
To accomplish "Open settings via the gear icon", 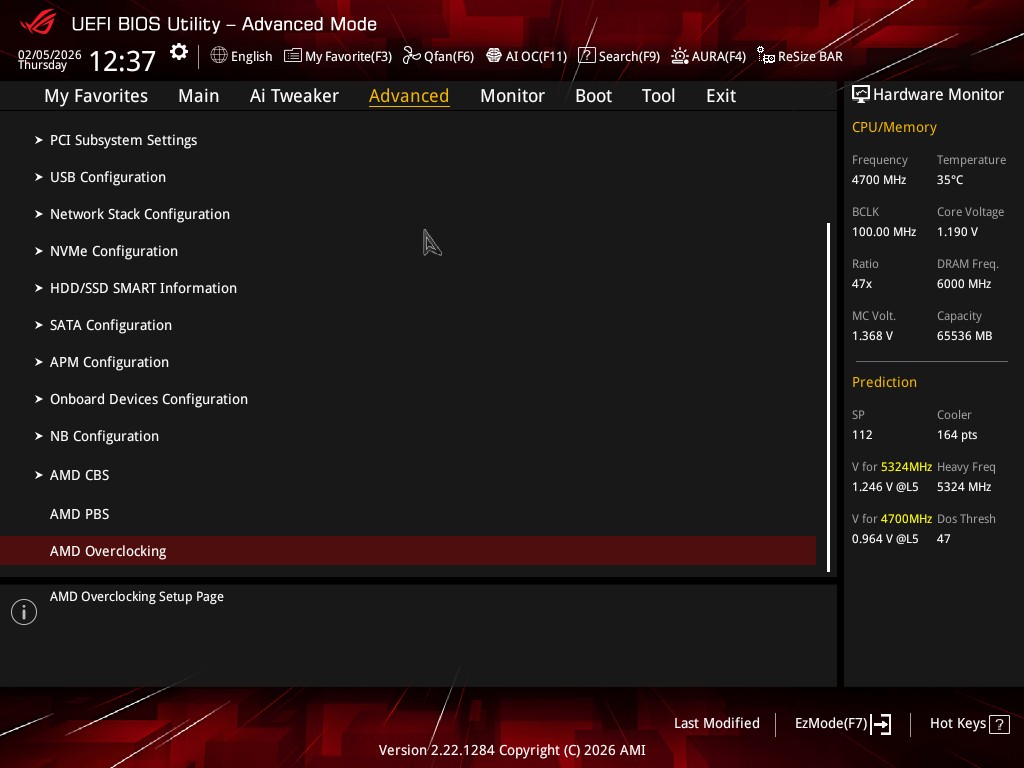I will (179, 52).
